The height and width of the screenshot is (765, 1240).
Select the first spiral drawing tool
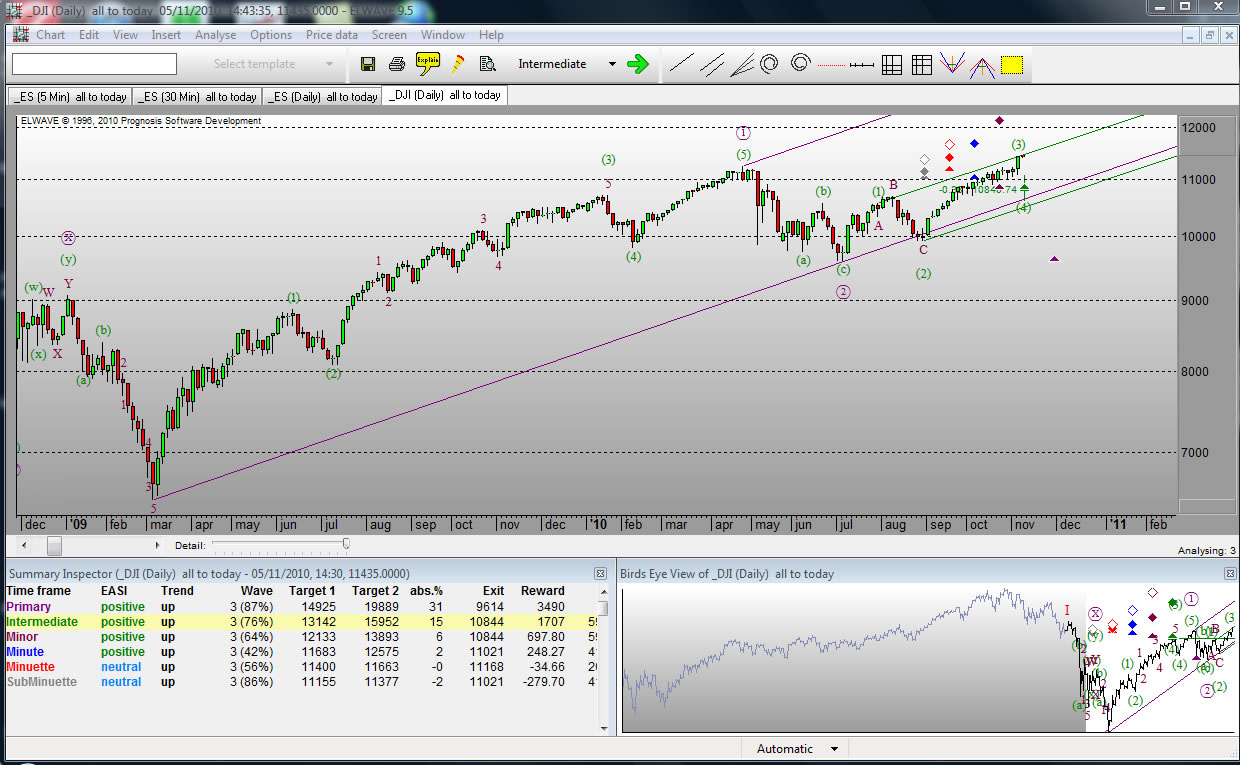(770, 64)
